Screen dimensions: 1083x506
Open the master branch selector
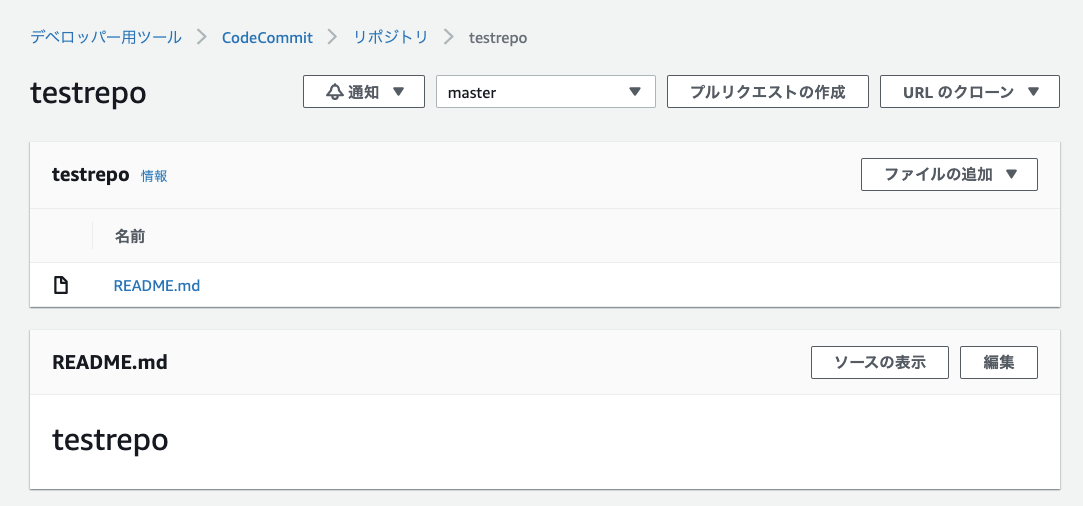[546, 92]
